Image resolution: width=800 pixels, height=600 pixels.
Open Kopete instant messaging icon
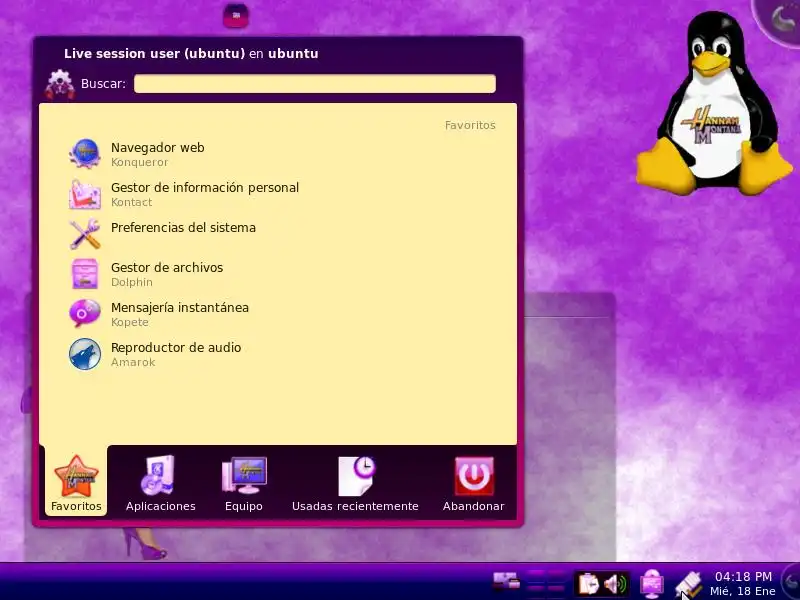(x=85, y=313)
